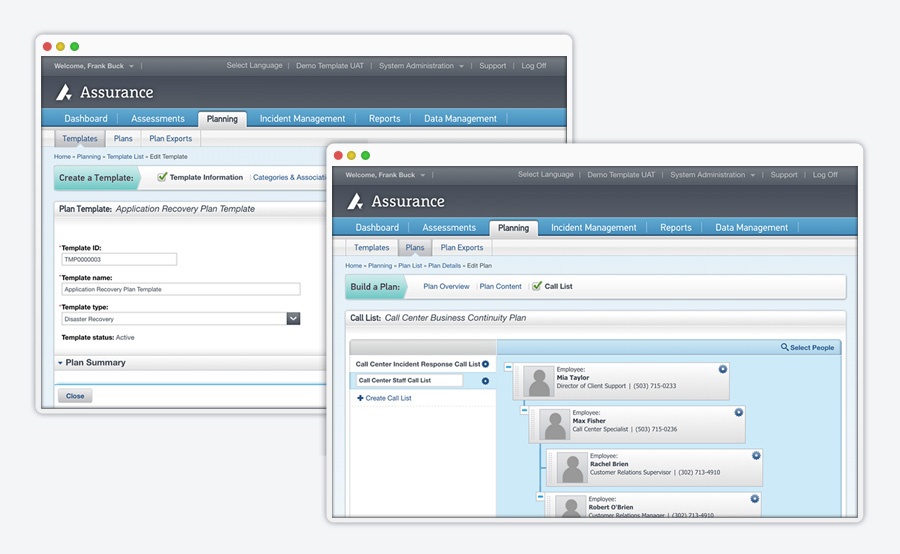Toggle the Call List step checkmark
Image resolution: width=900 pixels, height=554 pixels.
coord(537,286)
